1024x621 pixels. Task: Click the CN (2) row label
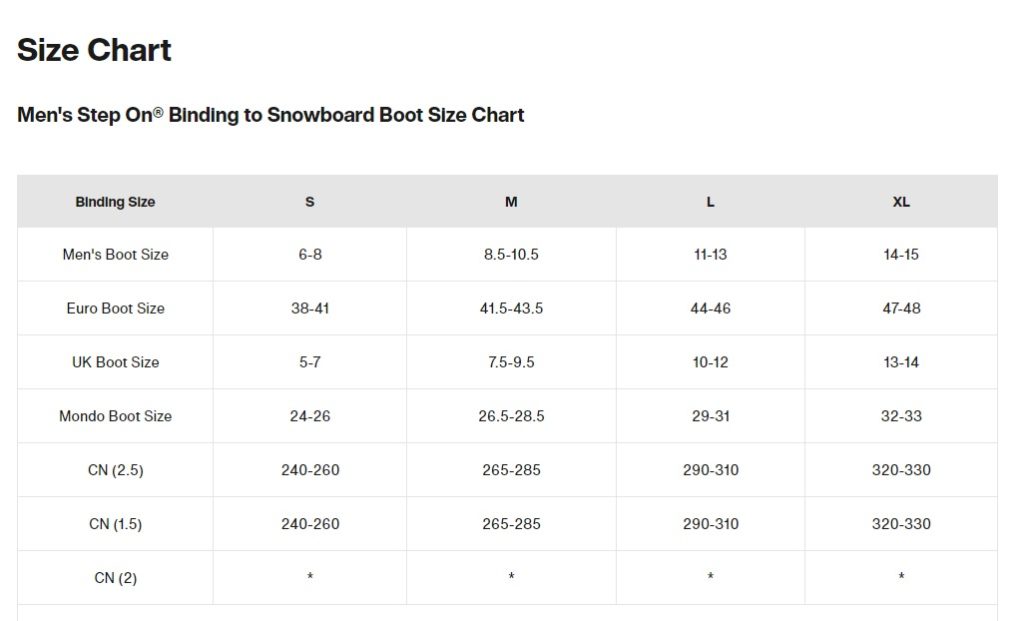[115, 578]
